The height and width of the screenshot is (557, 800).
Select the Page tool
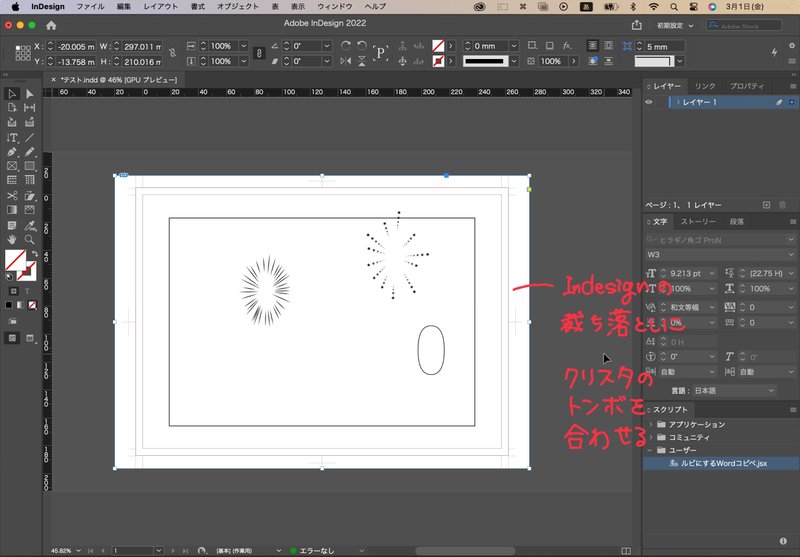12,108
